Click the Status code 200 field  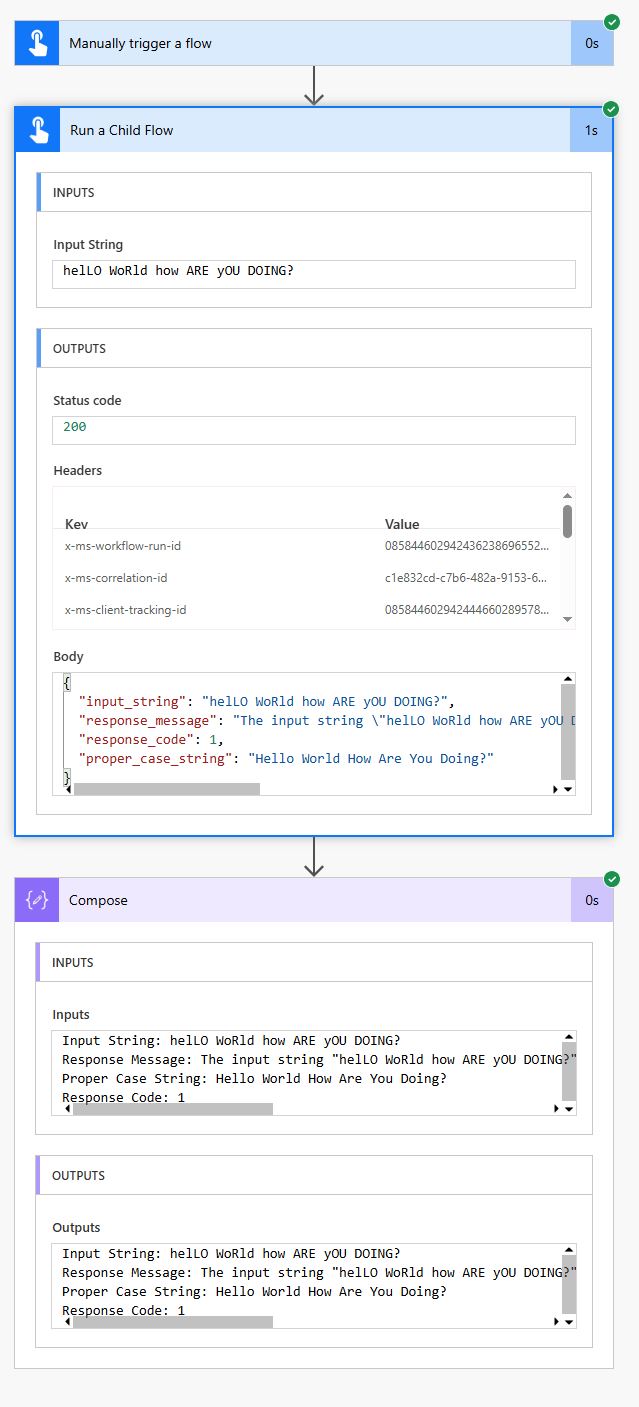(x=314, y=430)
